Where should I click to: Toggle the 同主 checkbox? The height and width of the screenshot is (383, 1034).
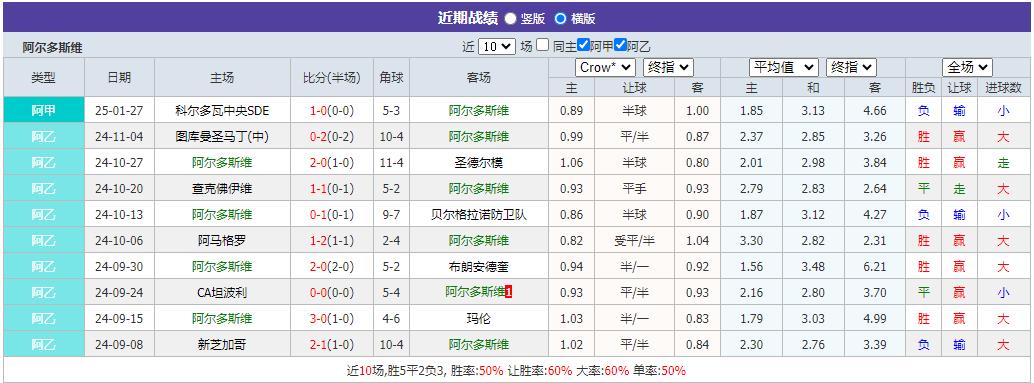(542, 45)
